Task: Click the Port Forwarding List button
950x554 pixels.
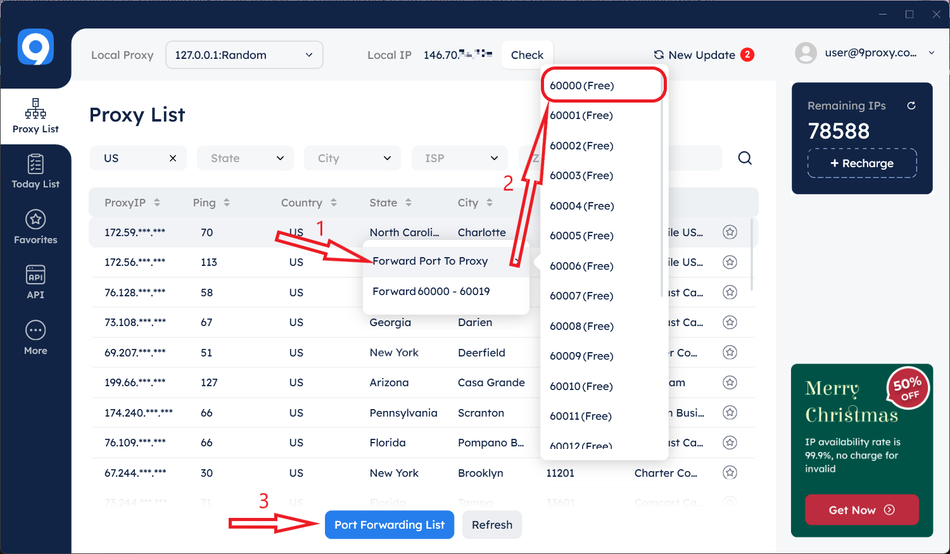Action: click(x=389, y=525)
